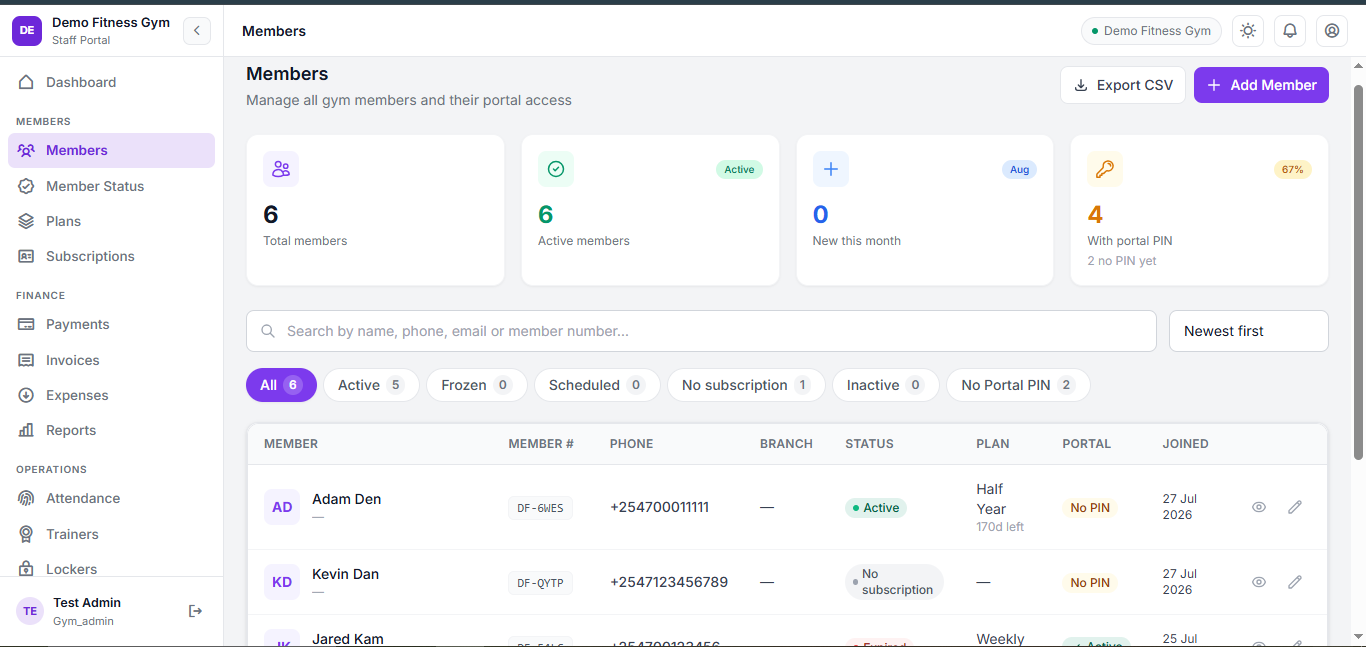Click the name Adam Den
1366x647 pixels.
(346, 499)
